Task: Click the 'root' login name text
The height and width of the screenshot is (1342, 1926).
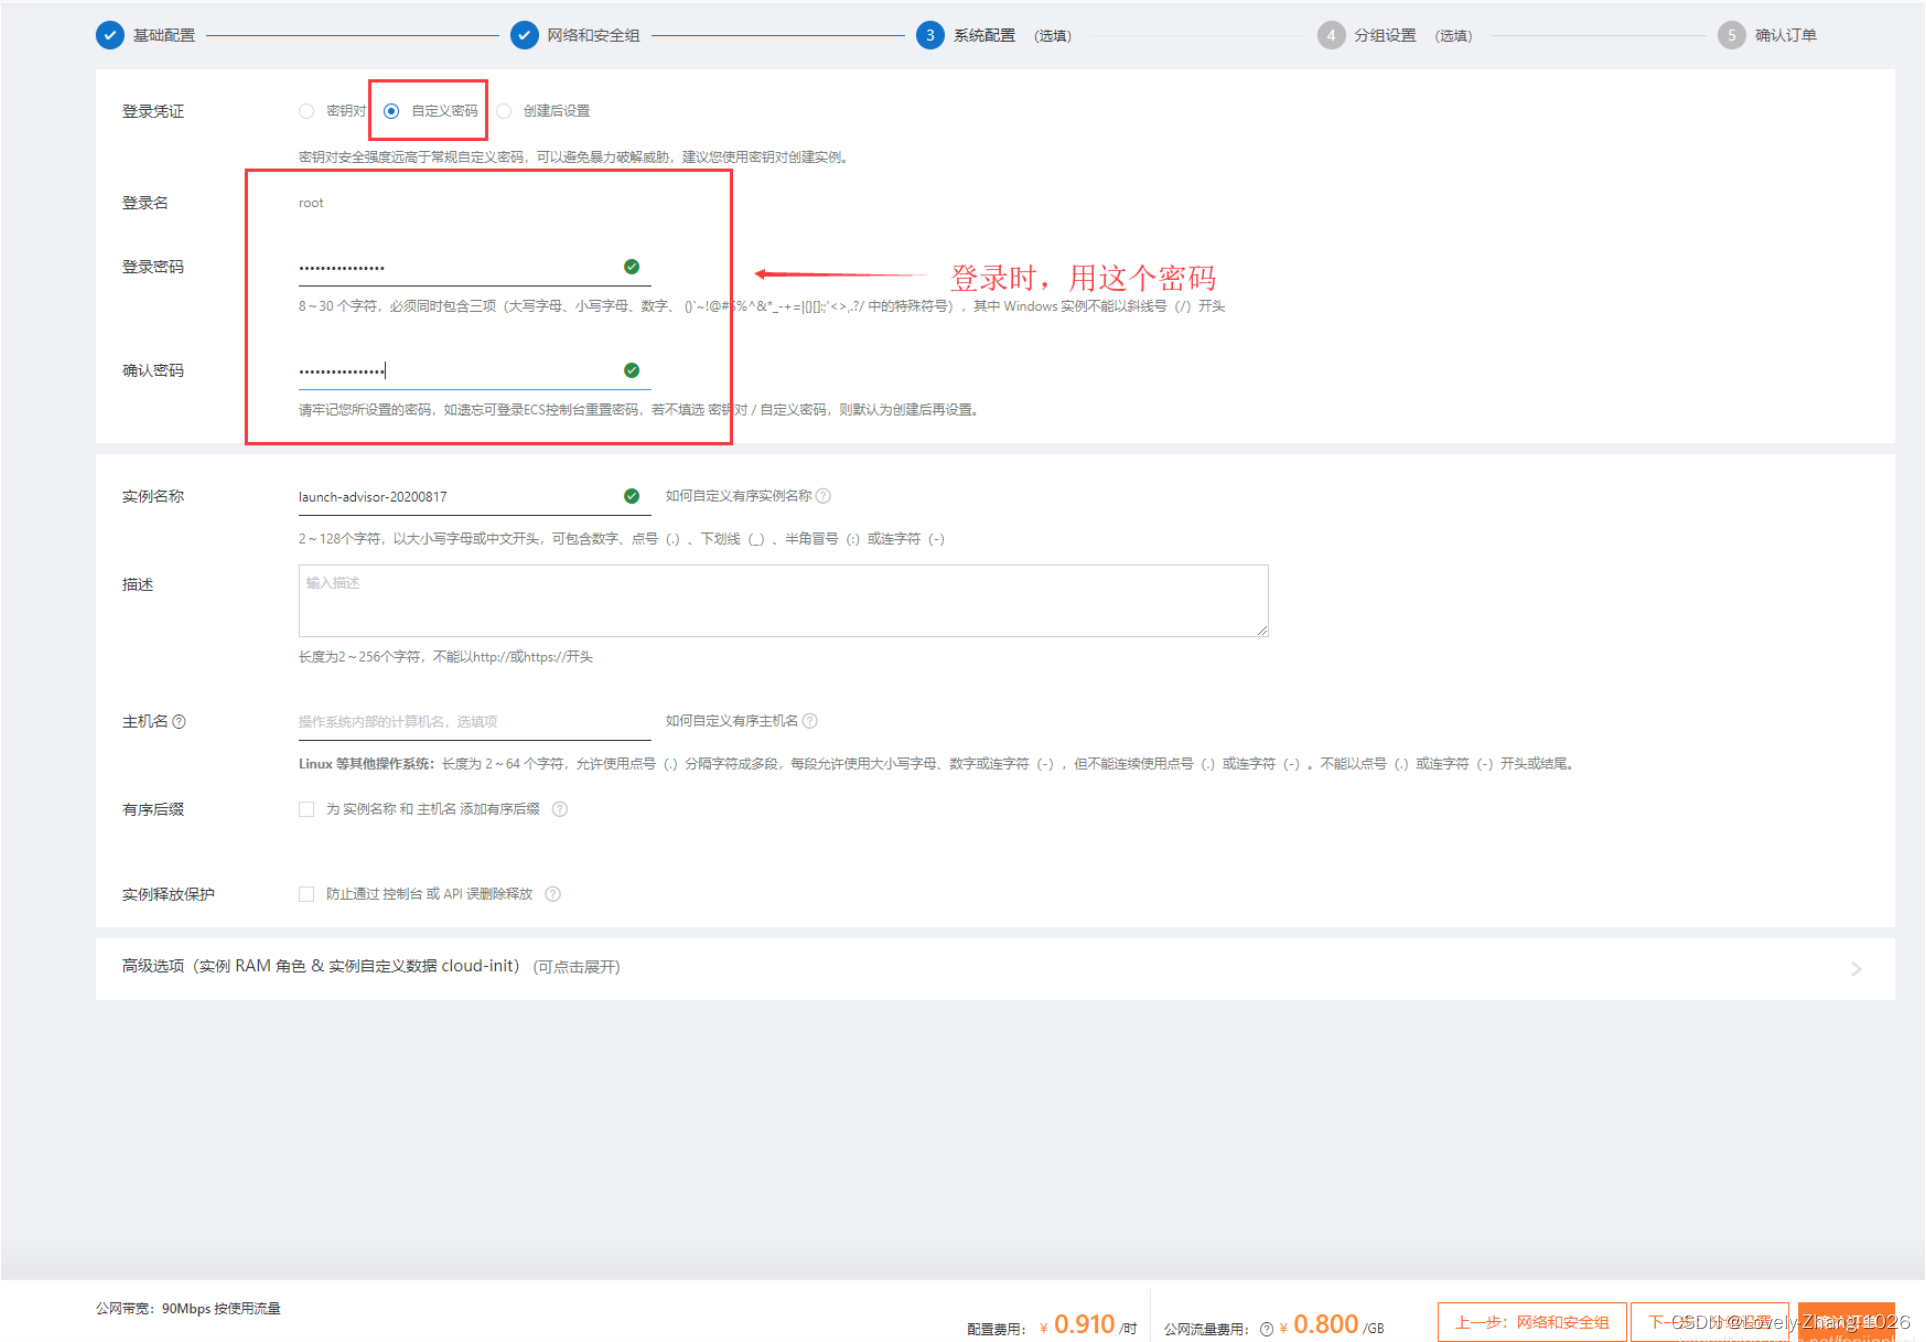Action: click(311, 203)
